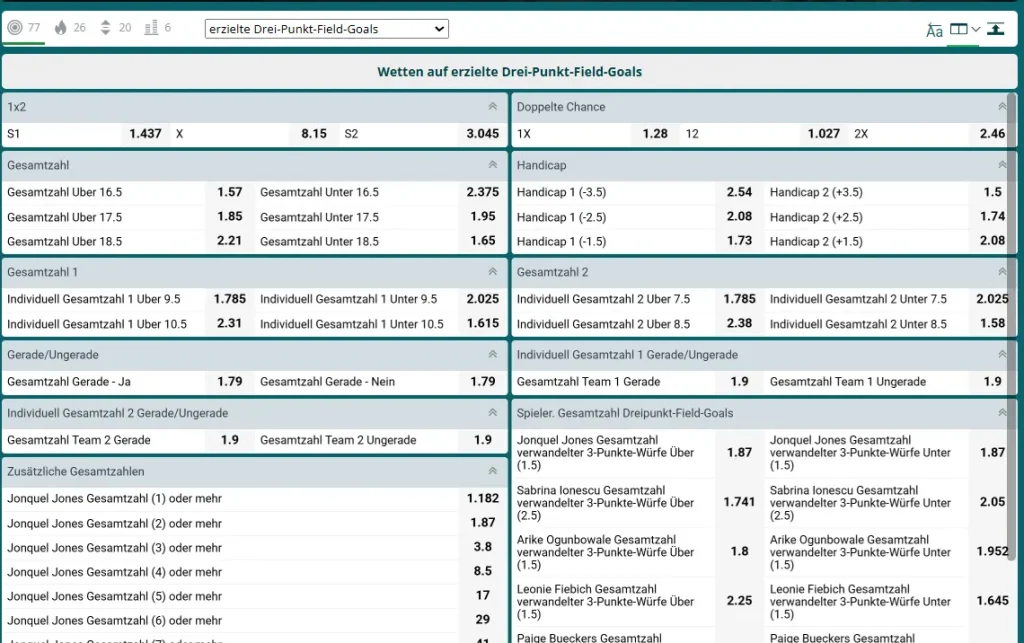Collapse Individuell Gesamtzahl 1 Gerade/Ungerade section

tap(1002, 354)
